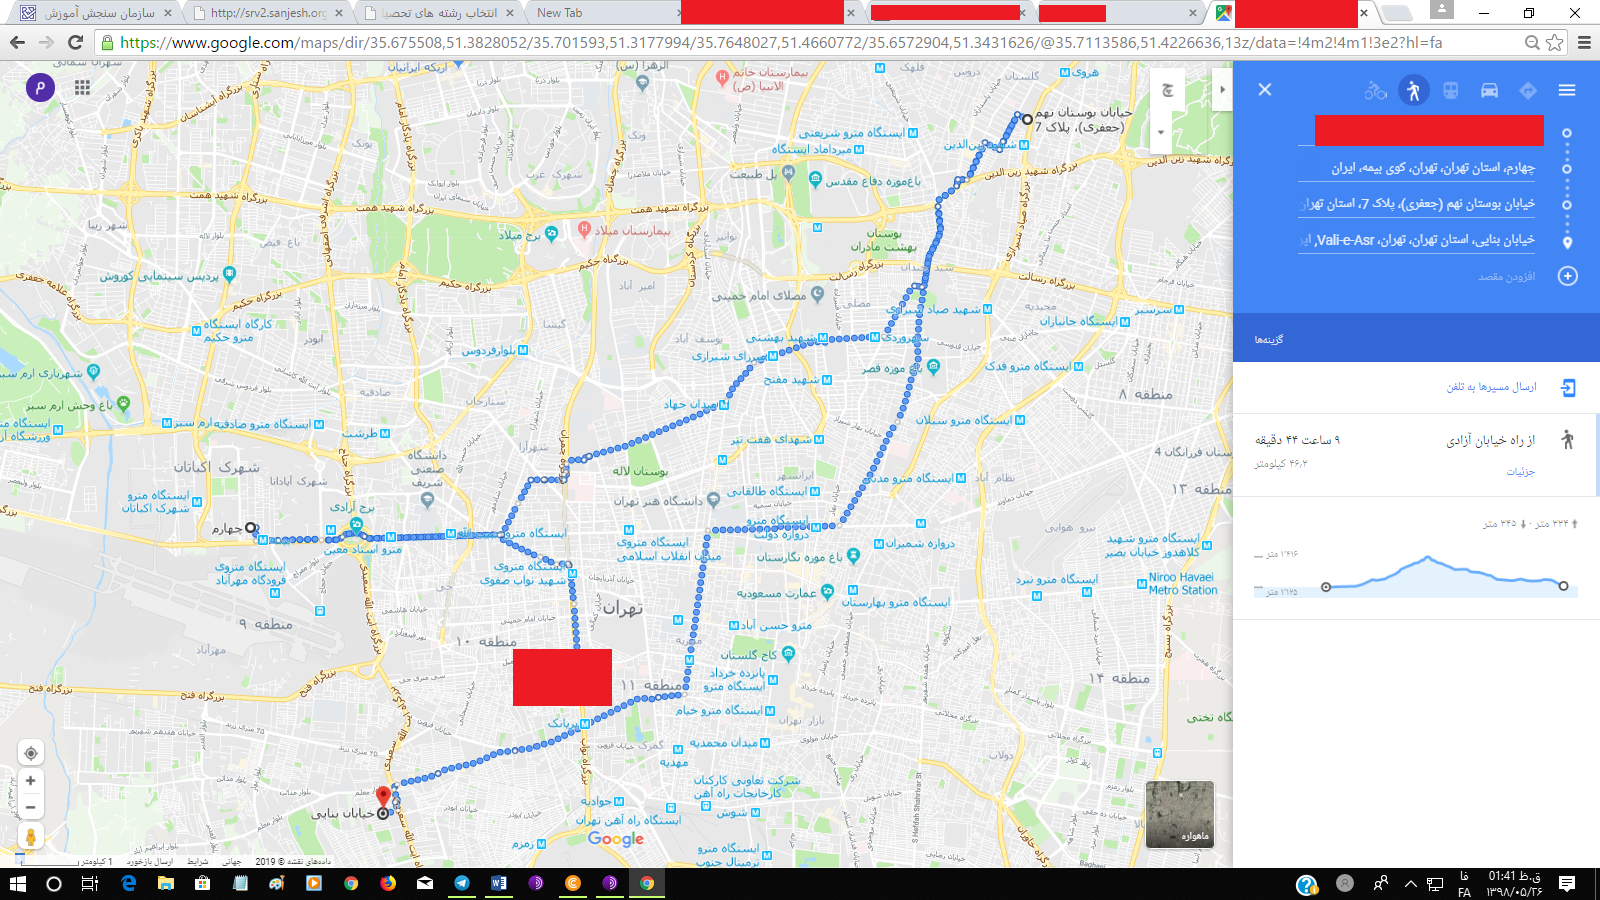Open Windows Start menu
The width and height of the screenshot is (1600, 900).
click(x=17, y=883)
